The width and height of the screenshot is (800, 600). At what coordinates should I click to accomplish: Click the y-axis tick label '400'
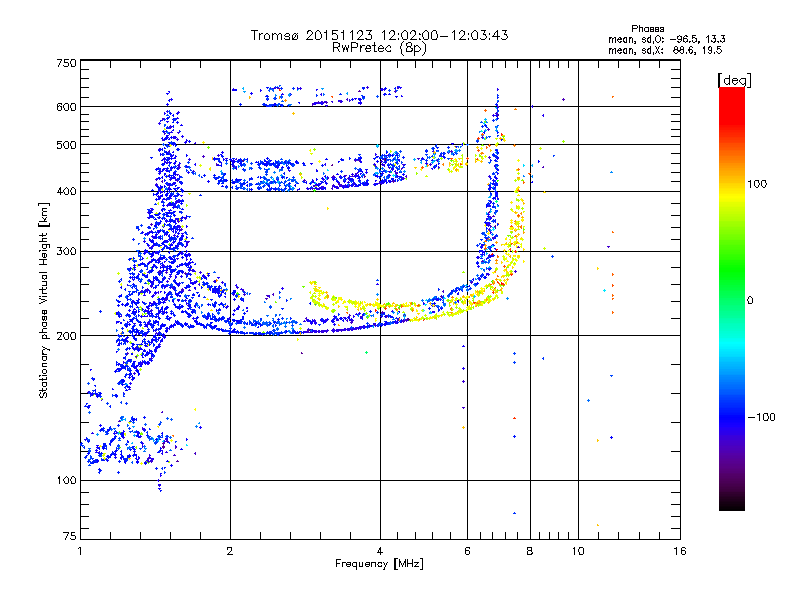click(x=66, y=191)
